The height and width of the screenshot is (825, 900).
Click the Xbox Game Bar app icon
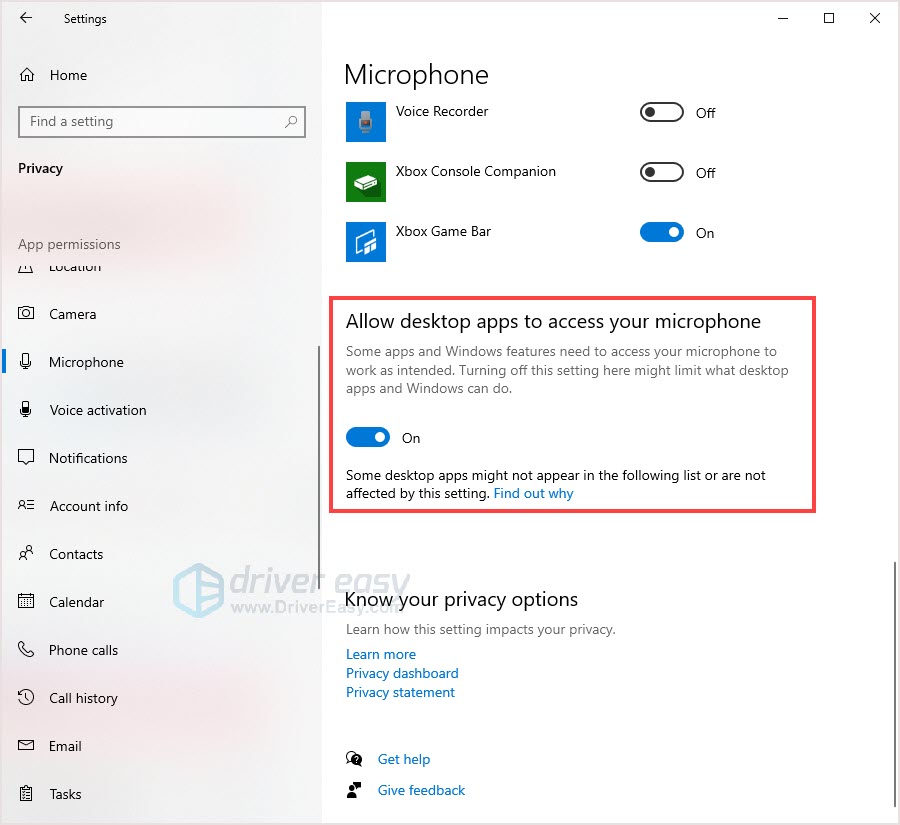[366, 242]
